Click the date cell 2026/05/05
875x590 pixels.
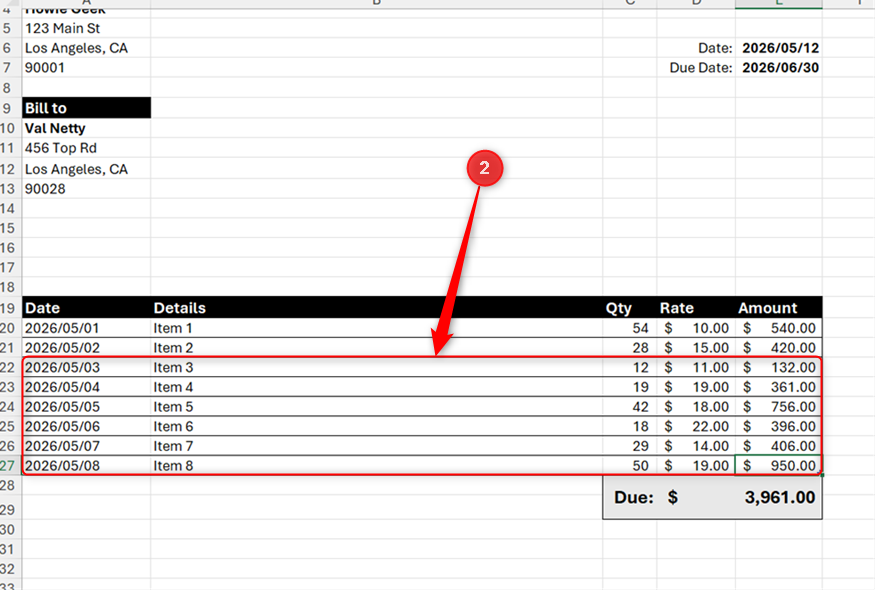[x=86, y=406]
